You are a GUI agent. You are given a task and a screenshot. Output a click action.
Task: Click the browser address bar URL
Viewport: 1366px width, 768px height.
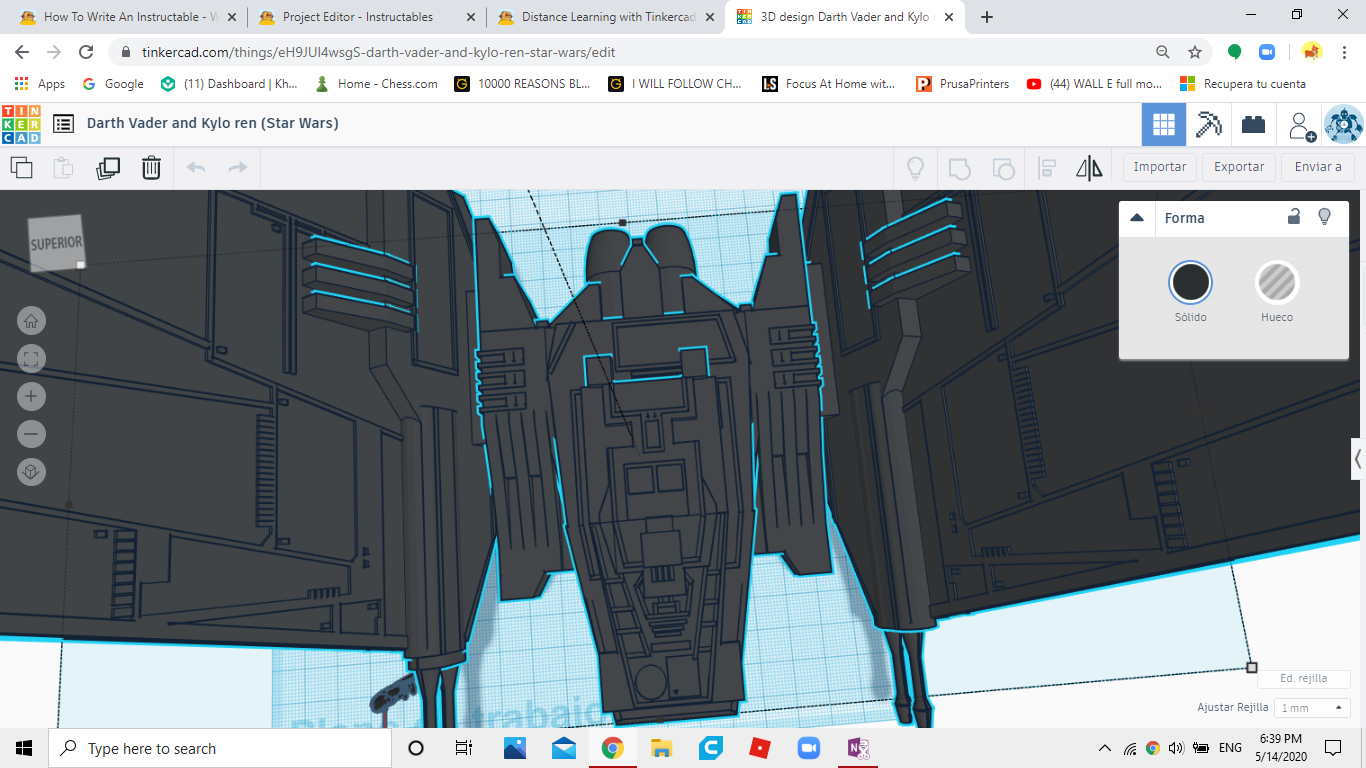coord(379,52)
